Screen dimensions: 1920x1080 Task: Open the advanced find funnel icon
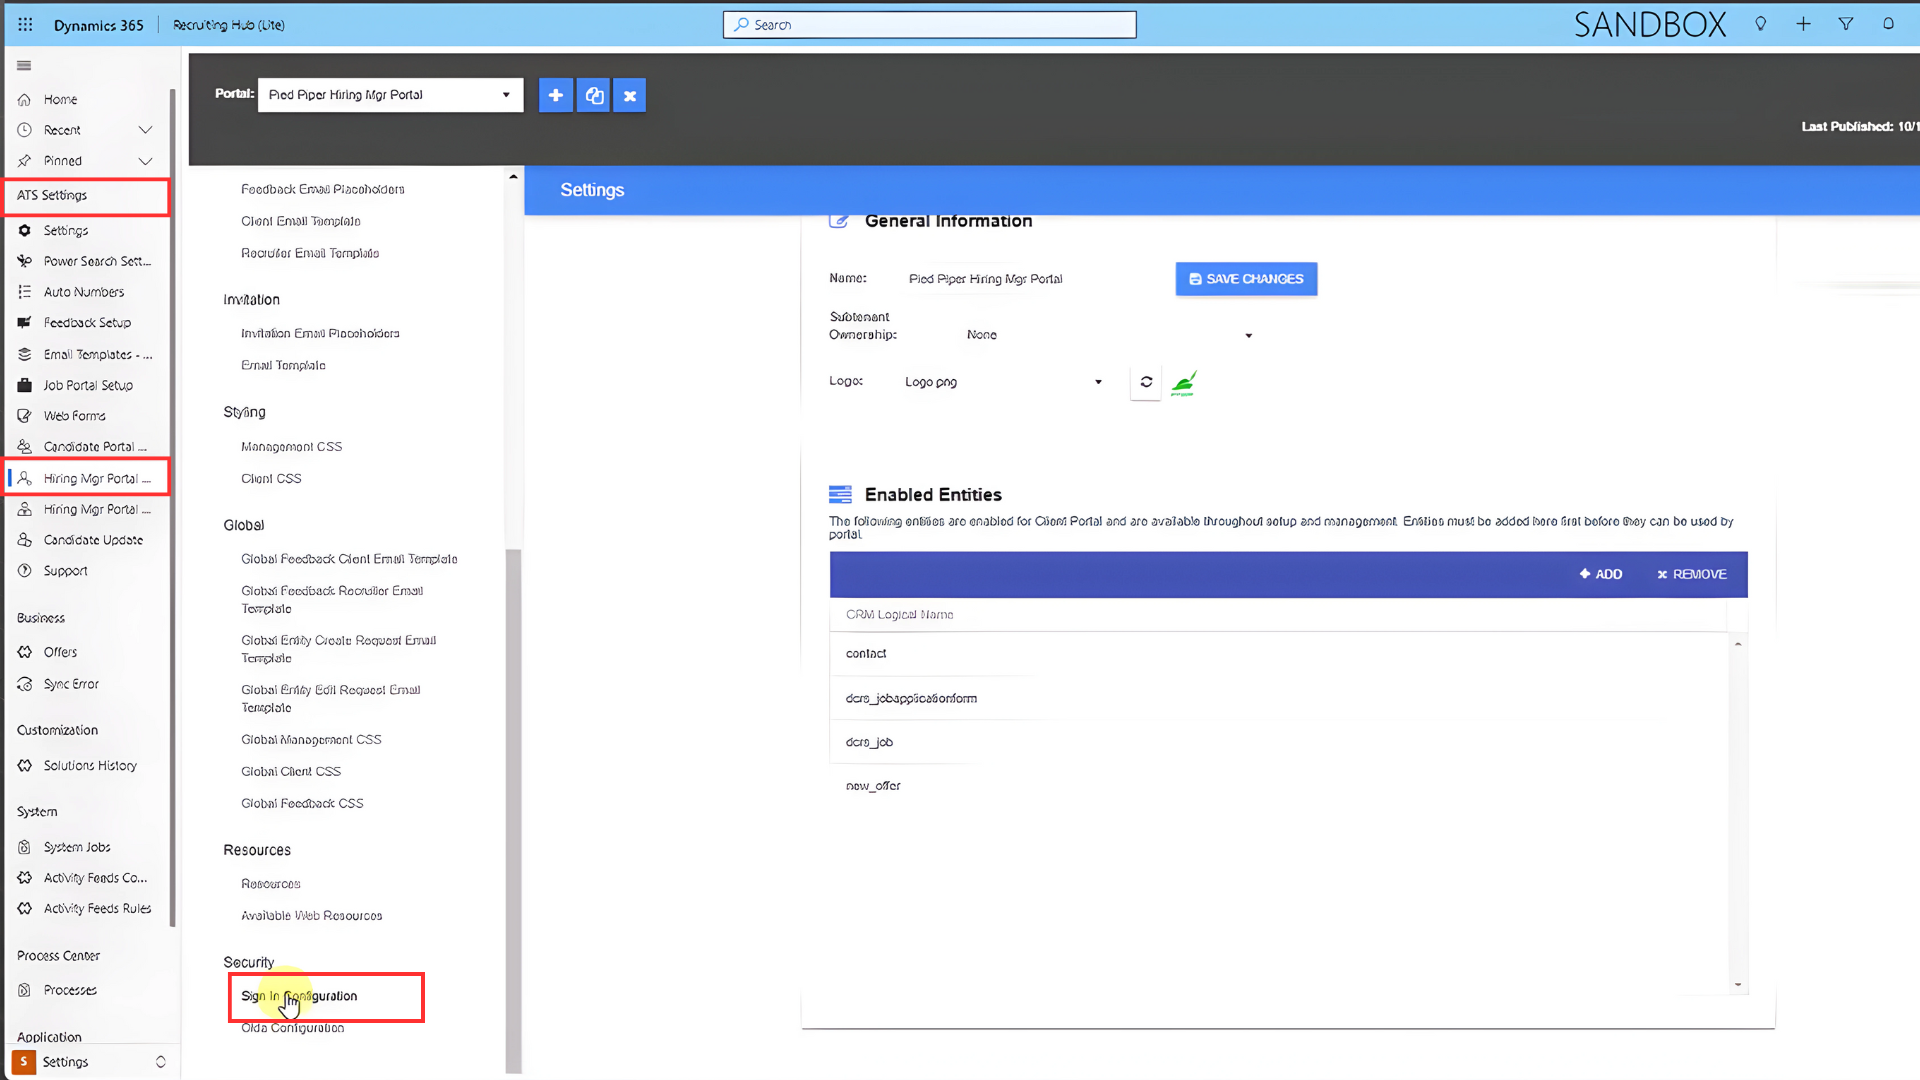[x=1846, y=24]
